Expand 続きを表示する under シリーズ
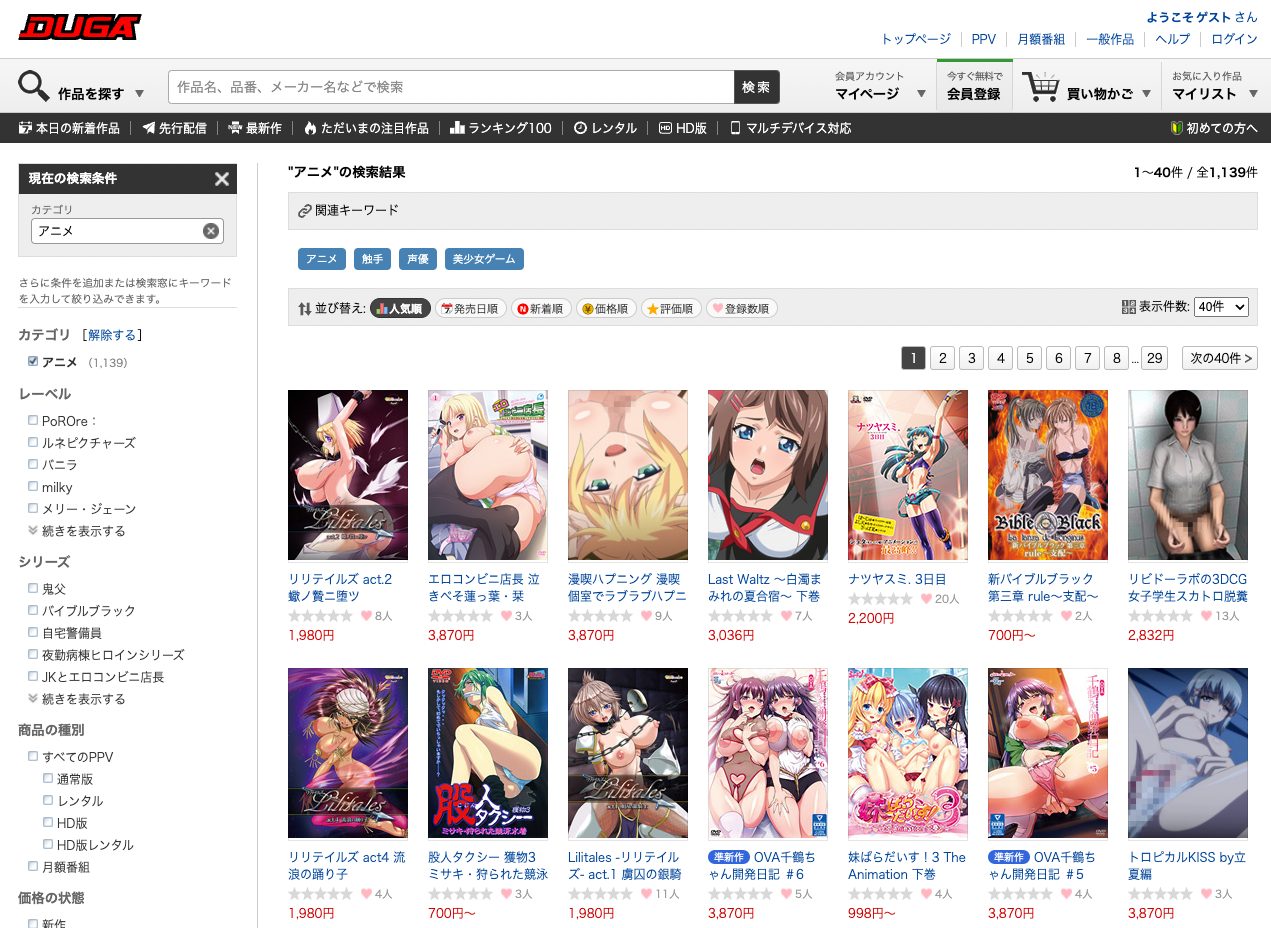This screenshot has height=928, width=1271. pos(77,699)
